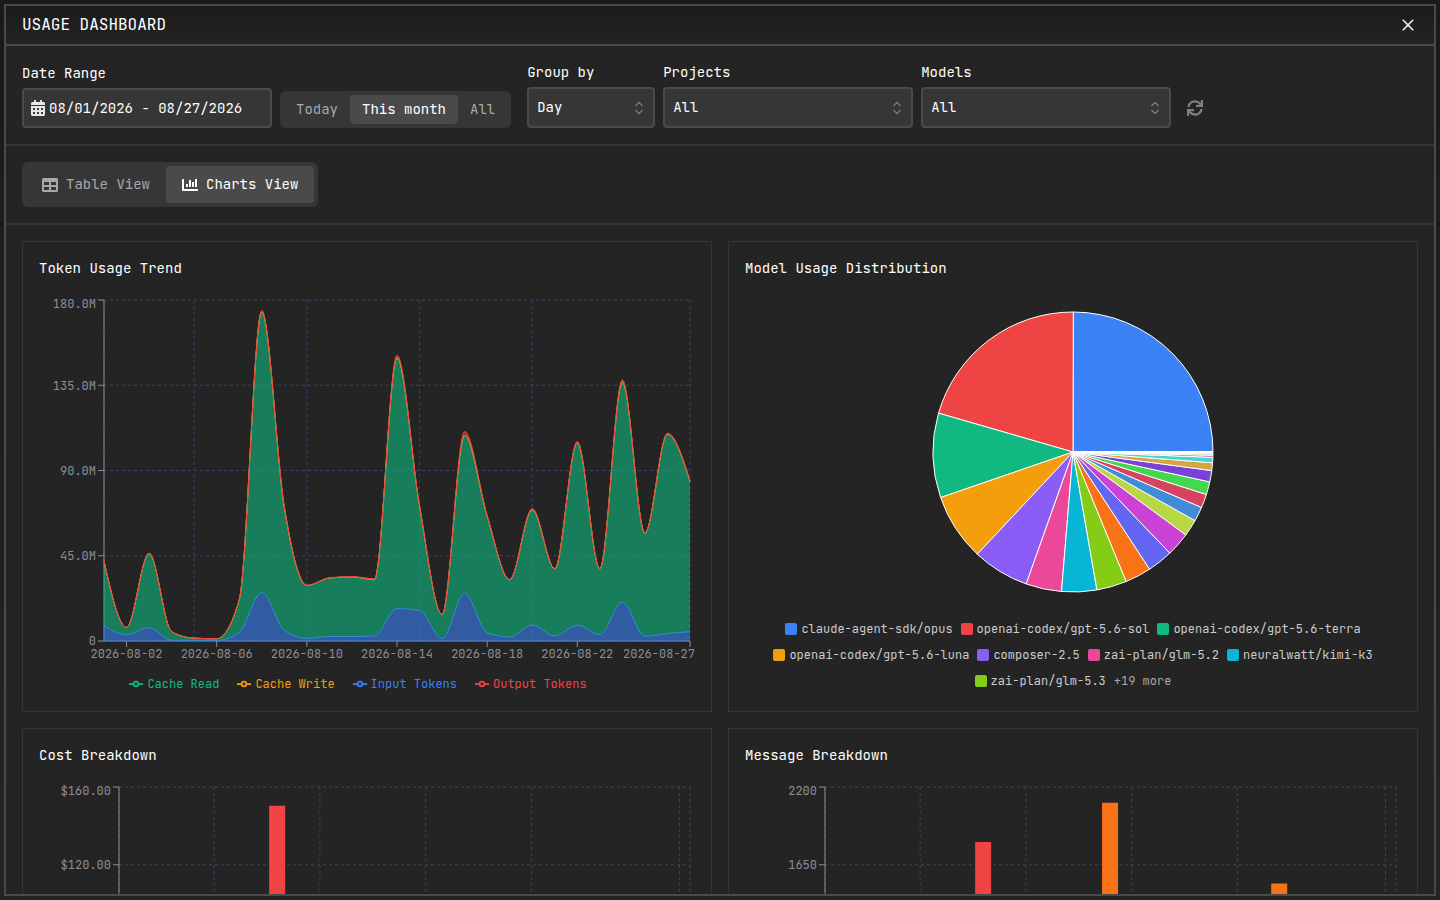The width and height of the screenshot is (1440, 900).
Task: Toggle Cache Write series in legend
Action: pos(286,684)
